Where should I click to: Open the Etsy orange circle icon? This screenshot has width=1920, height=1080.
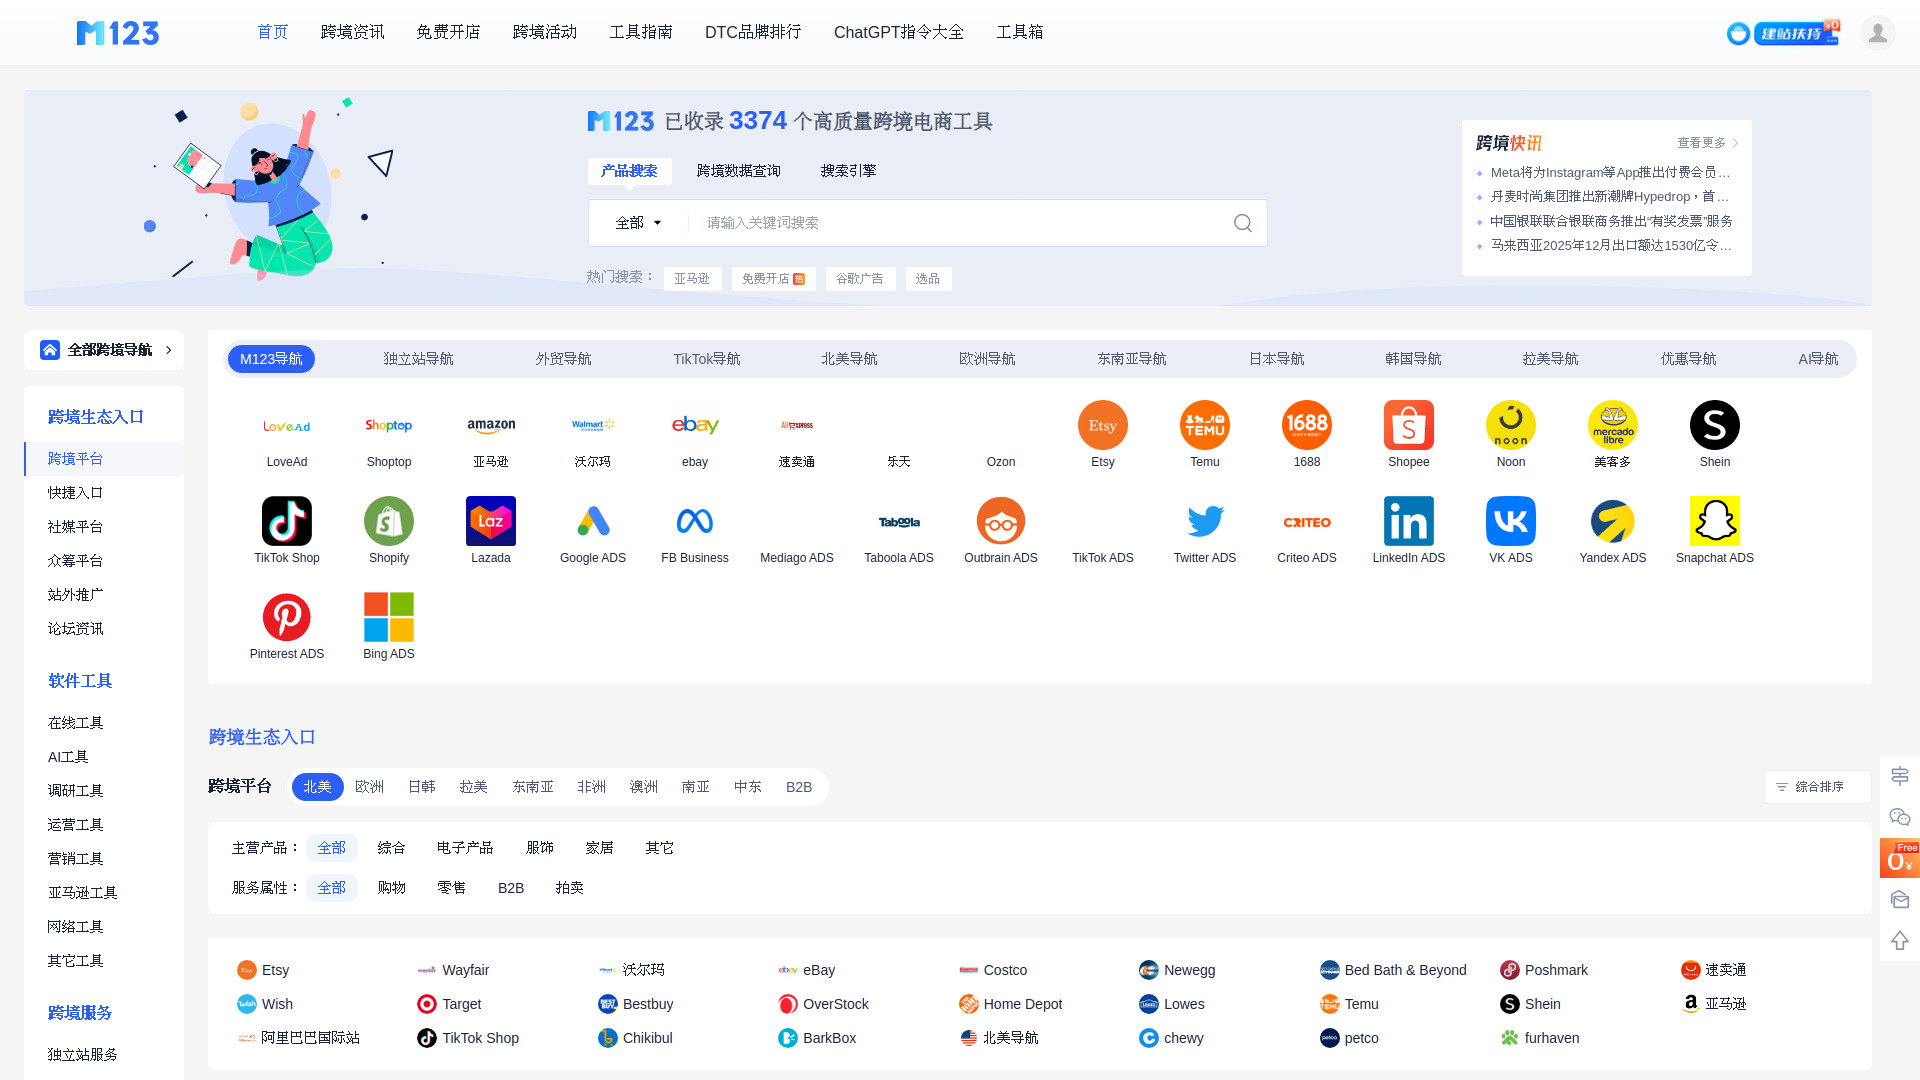1102,425
